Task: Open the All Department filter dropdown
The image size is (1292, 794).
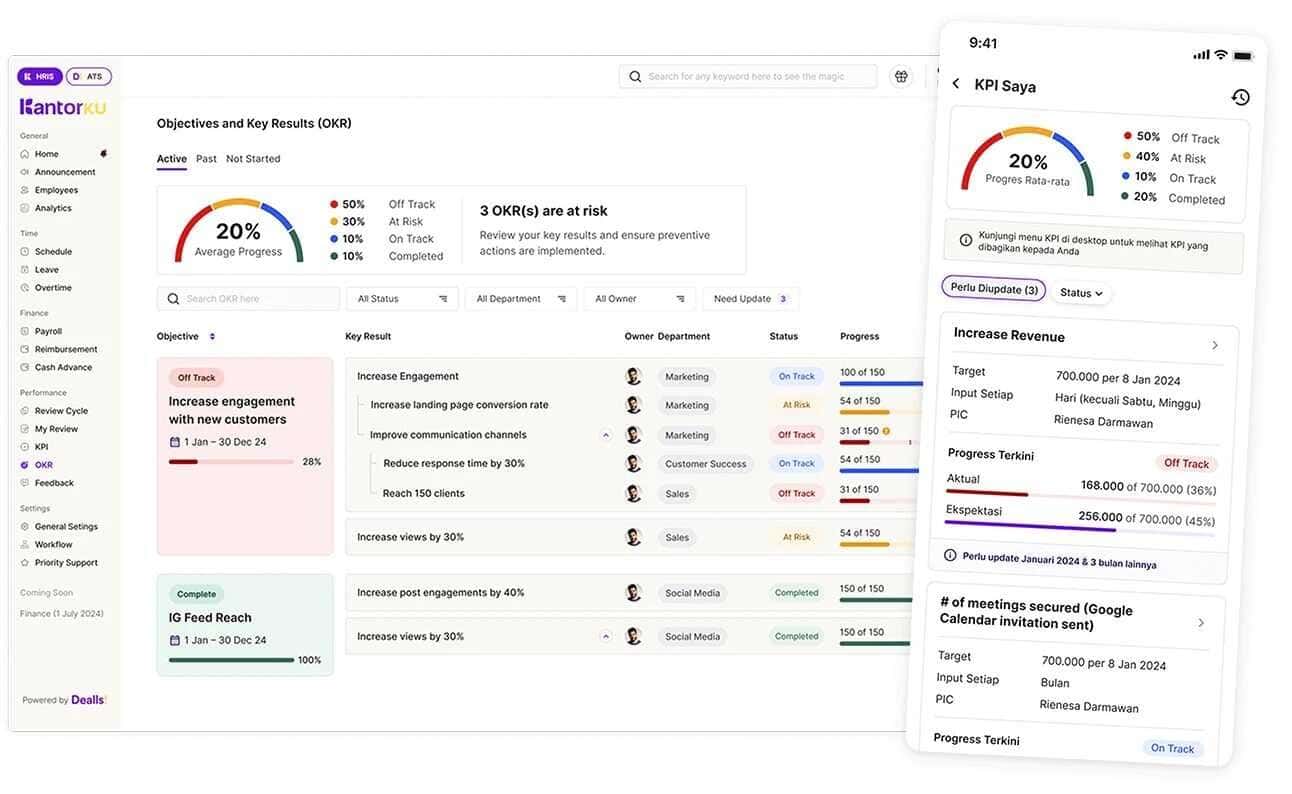Action: tap(520, 299)
